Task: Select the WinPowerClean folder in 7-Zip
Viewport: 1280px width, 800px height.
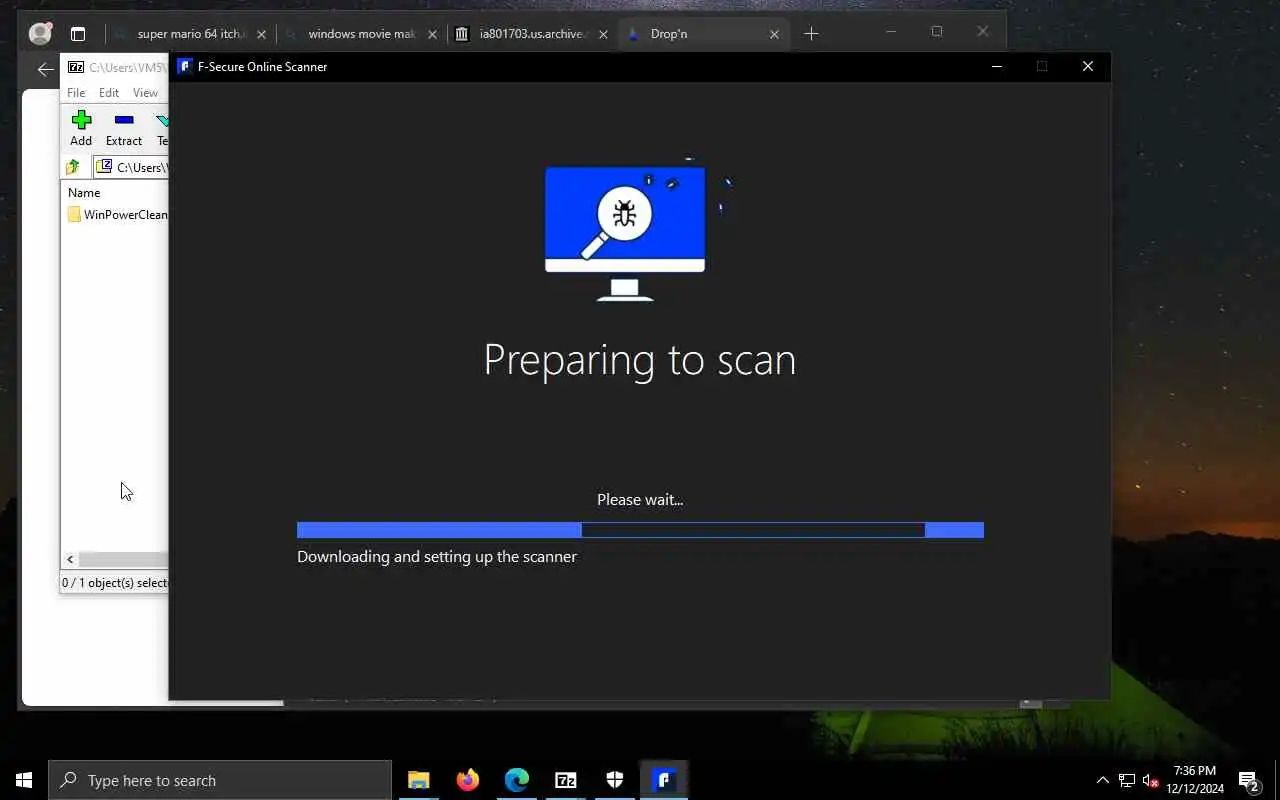Action: [117, 215]
